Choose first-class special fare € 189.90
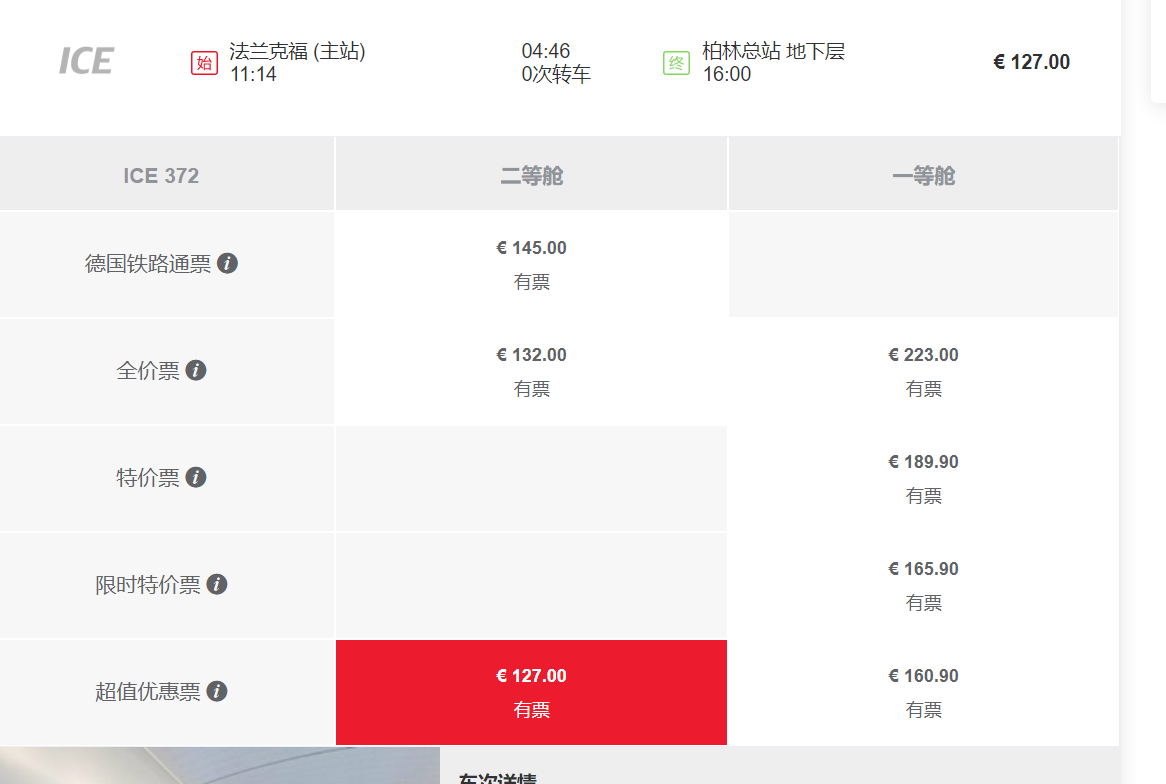The height and width of the screenshot is (784, 1166). point(923,479)
